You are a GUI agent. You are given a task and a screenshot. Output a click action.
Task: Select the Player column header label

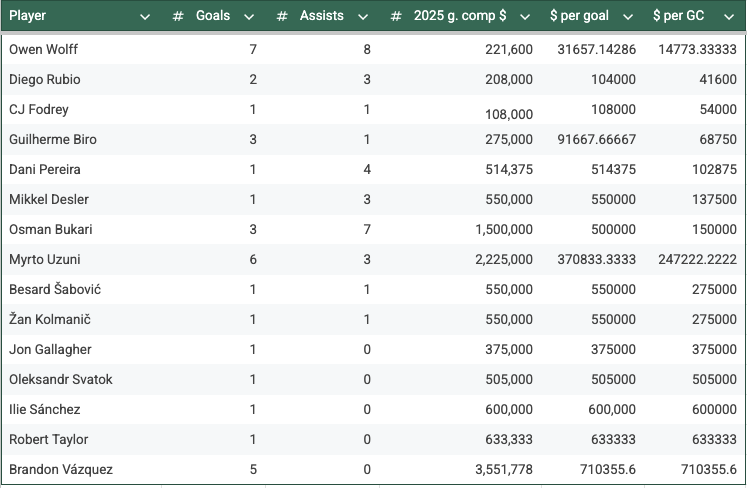28,16
